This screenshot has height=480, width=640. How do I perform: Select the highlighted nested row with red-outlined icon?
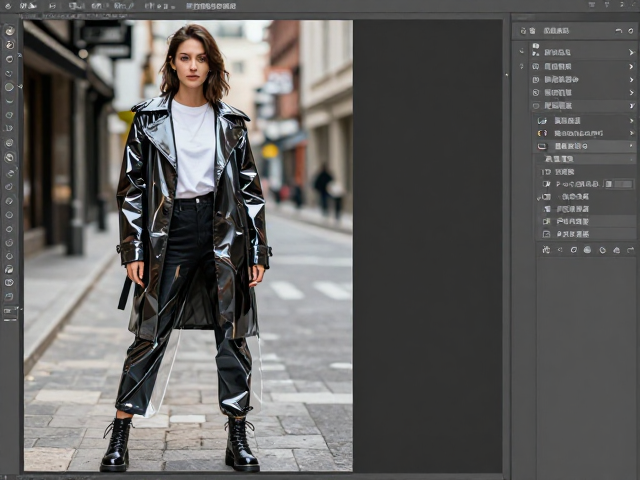tap(585, 146)
